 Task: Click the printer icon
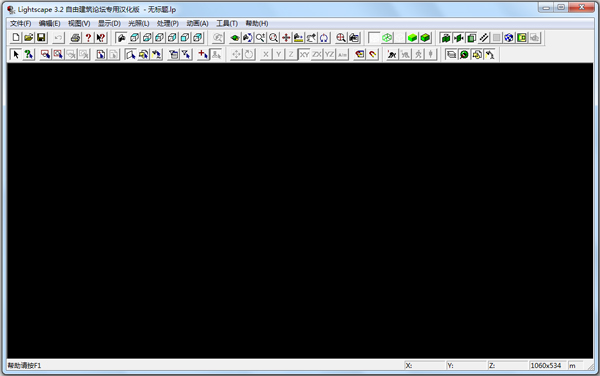(x=75, y=37)
